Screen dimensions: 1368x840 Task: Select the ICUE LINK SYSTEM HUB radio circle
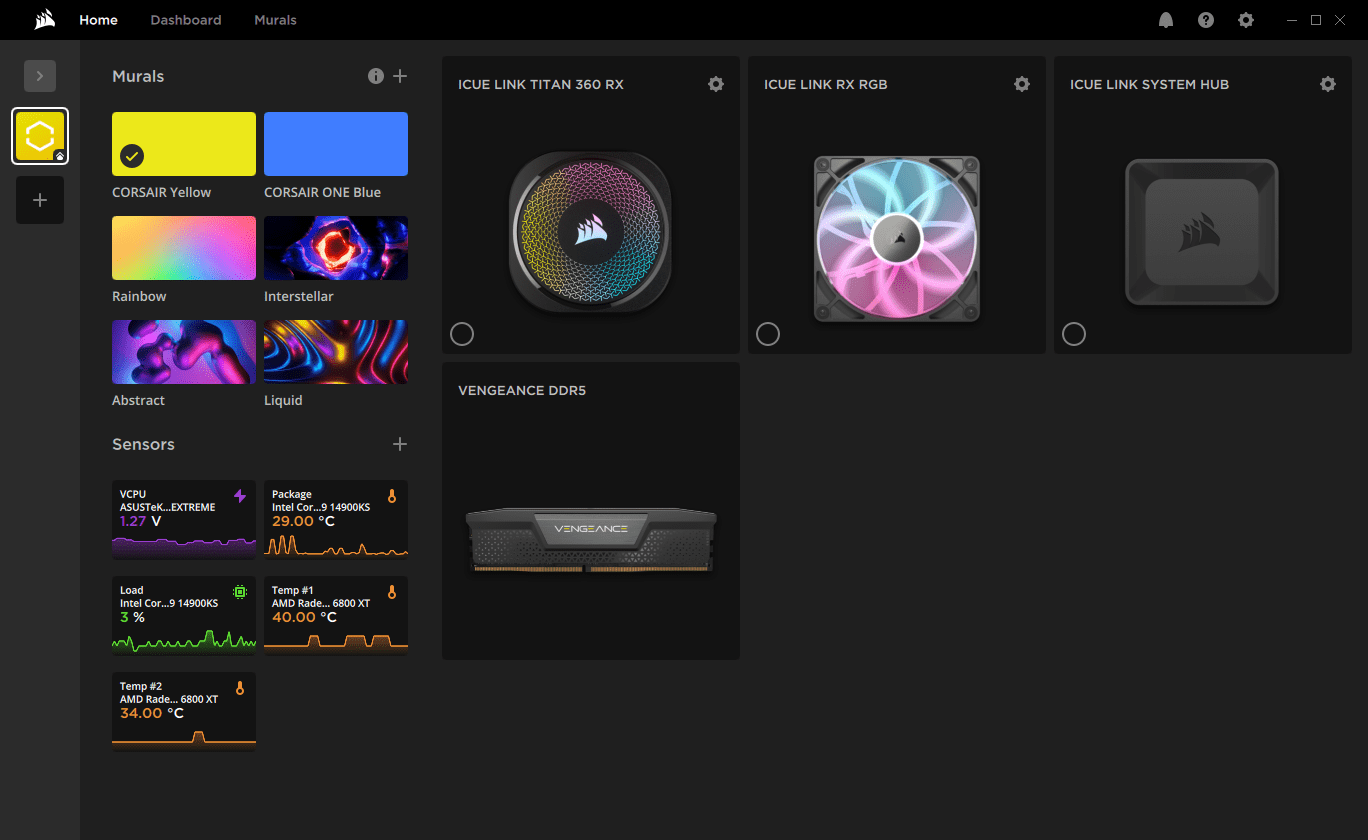(1074, 334)
